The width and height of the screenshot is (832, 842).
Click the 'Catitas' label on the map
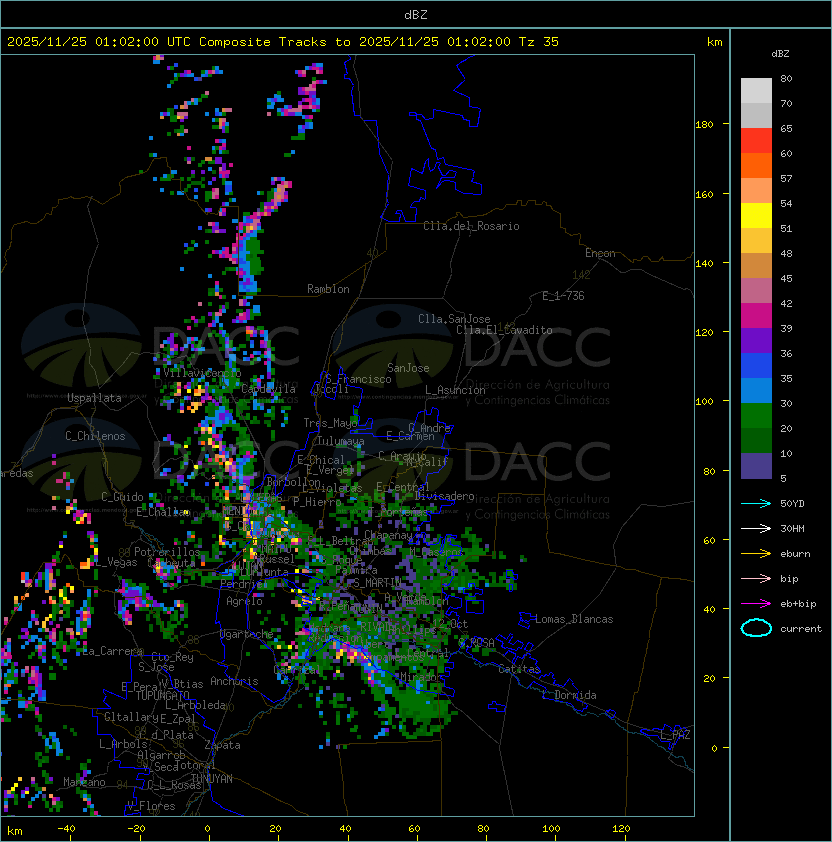click(519, 669)
